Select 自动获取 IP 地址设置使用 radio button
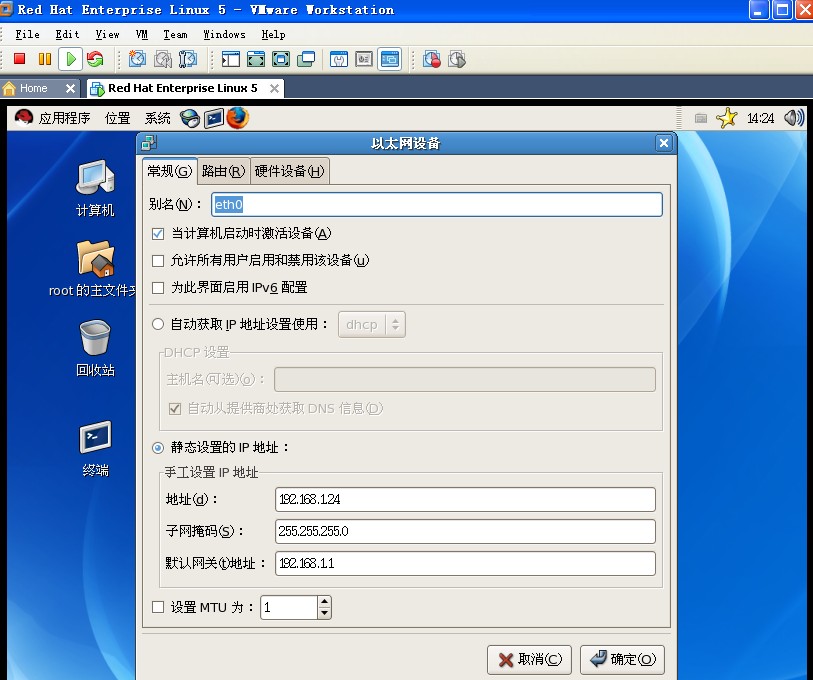Screen dimensions: 813x680 point(158,325)
